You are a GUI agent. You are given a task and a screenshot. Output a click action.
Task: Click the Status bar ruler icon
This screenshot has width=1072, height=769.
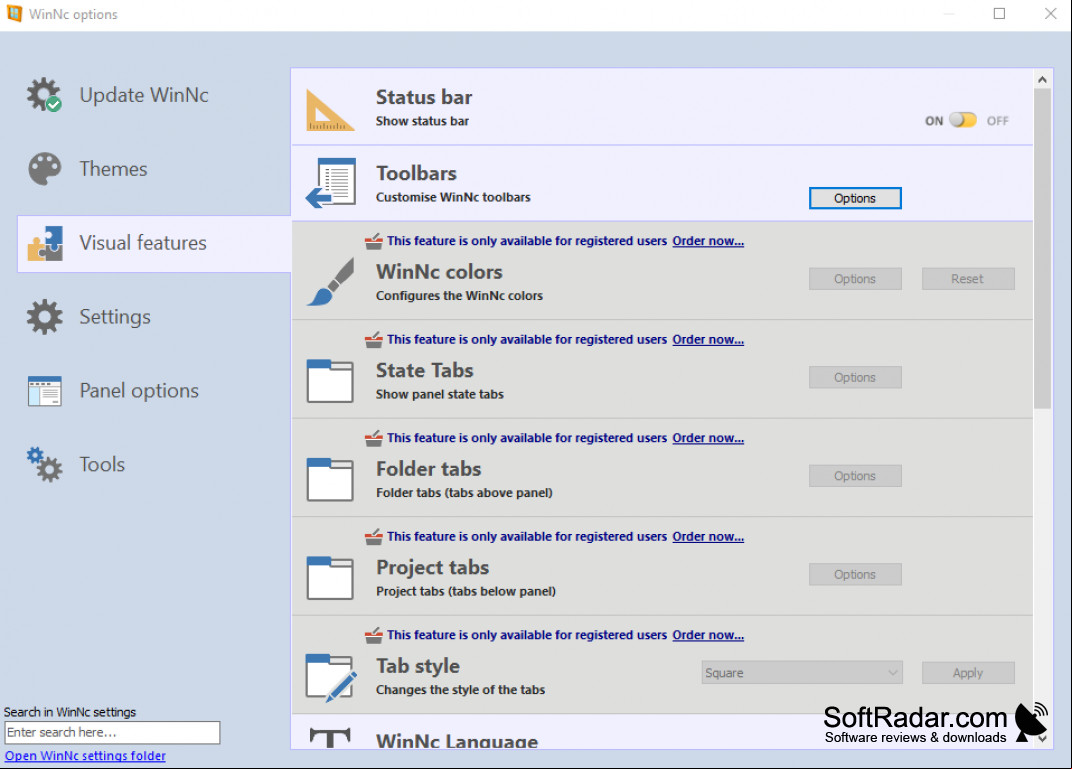(x=330, y=110)
